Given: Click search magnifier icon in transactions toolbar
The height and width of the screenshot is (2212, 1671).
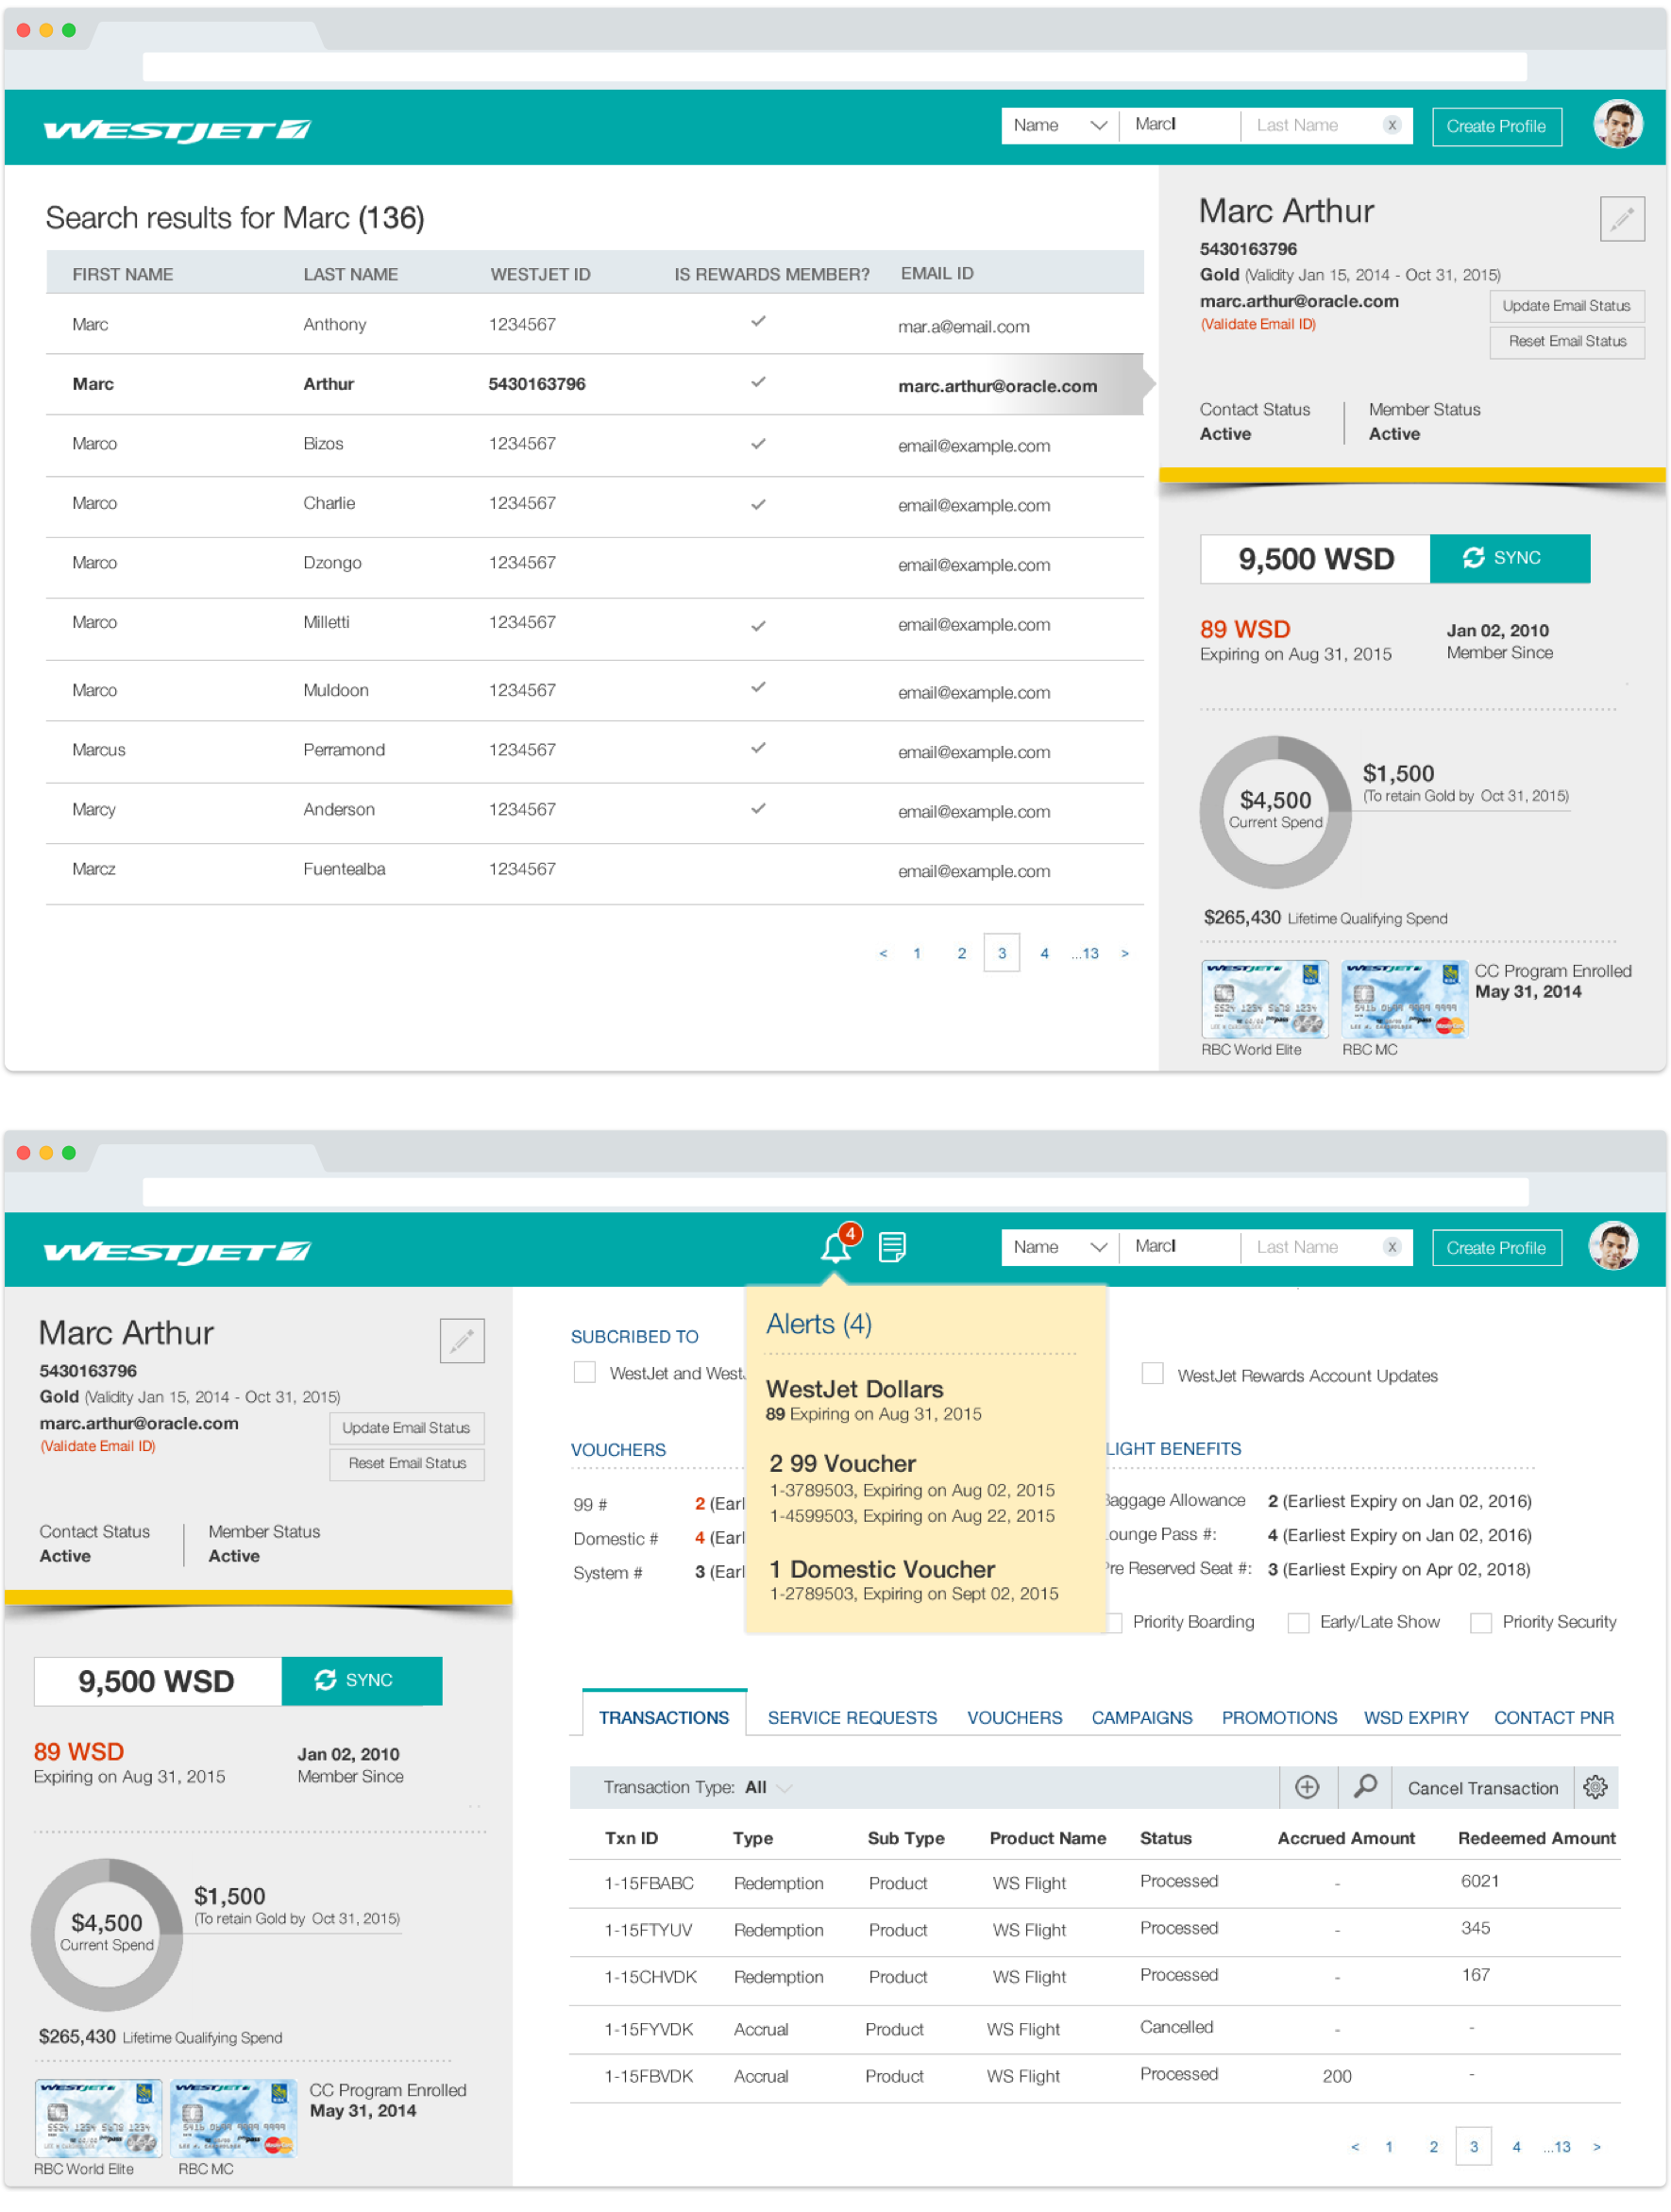Looking at the screenshot, I should (x=1365, y=1787).
